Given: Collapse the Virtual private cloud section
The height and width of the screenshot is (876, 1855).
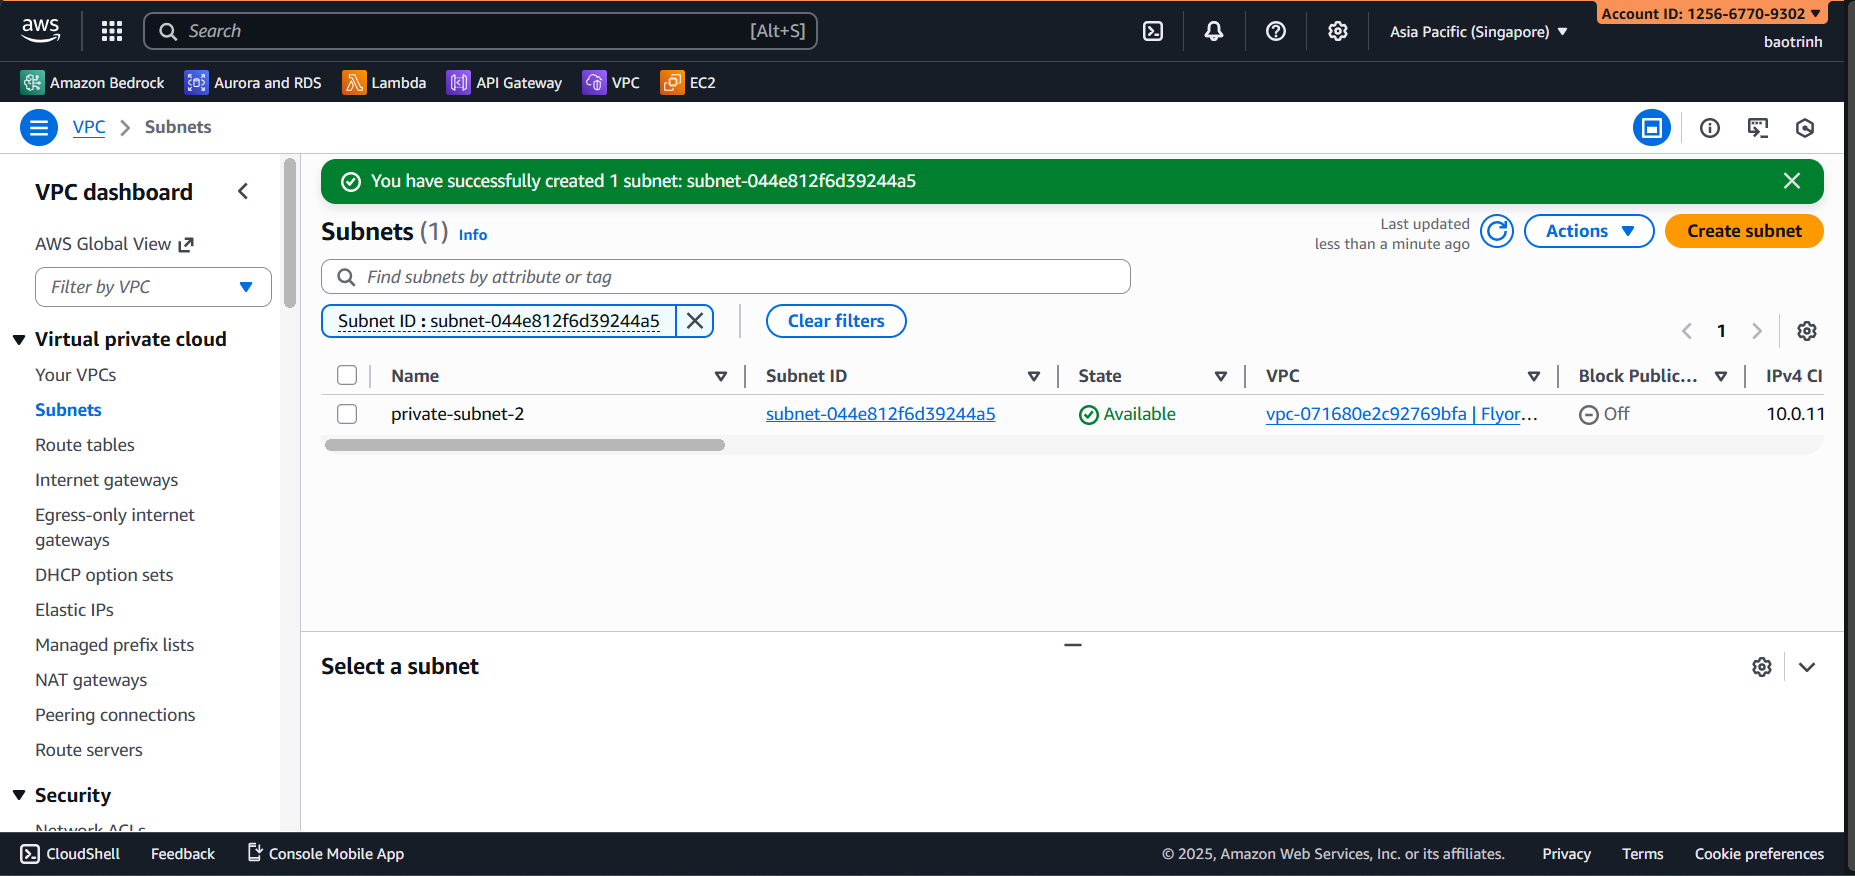Looking at the screenshot, I should tap(19, 340).
